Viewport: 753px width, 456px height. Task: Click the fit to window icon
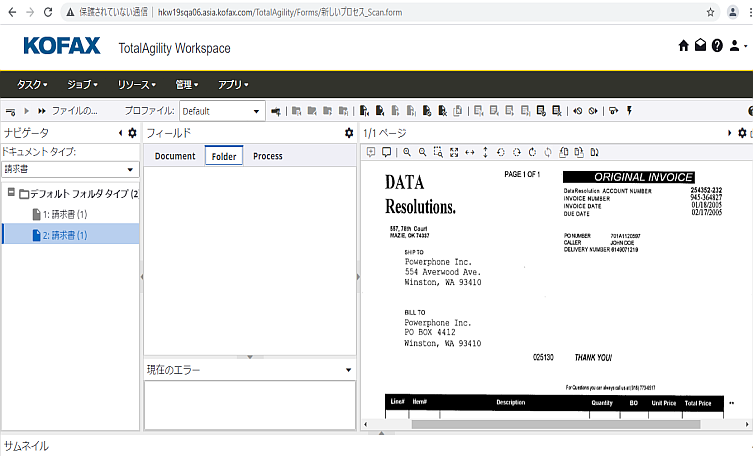(454, 152)
